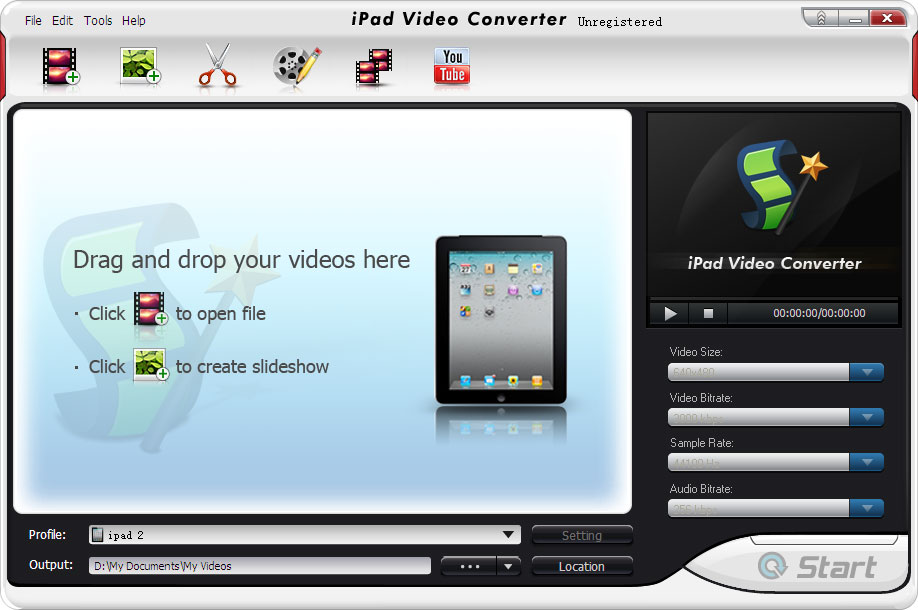Select the video Effects editing icon

(x=295, y=65)
